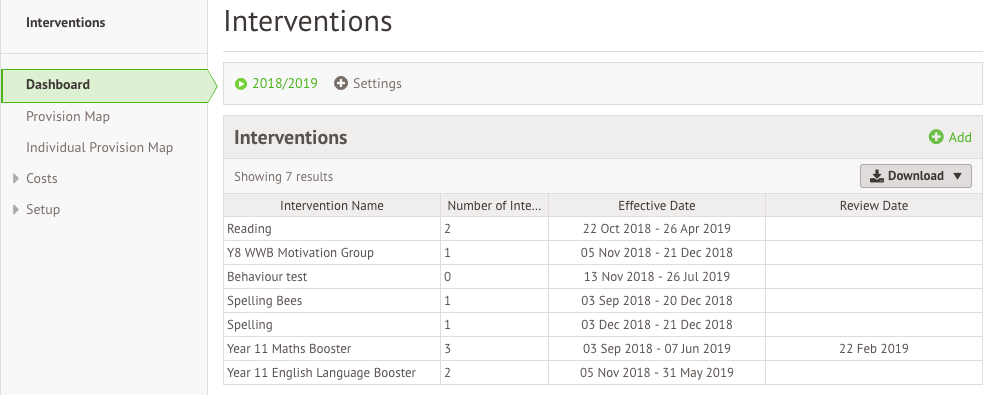Viewport: 992px width, 395px height.
Task: Click the Number of Interventions column header
Action: 495,206
